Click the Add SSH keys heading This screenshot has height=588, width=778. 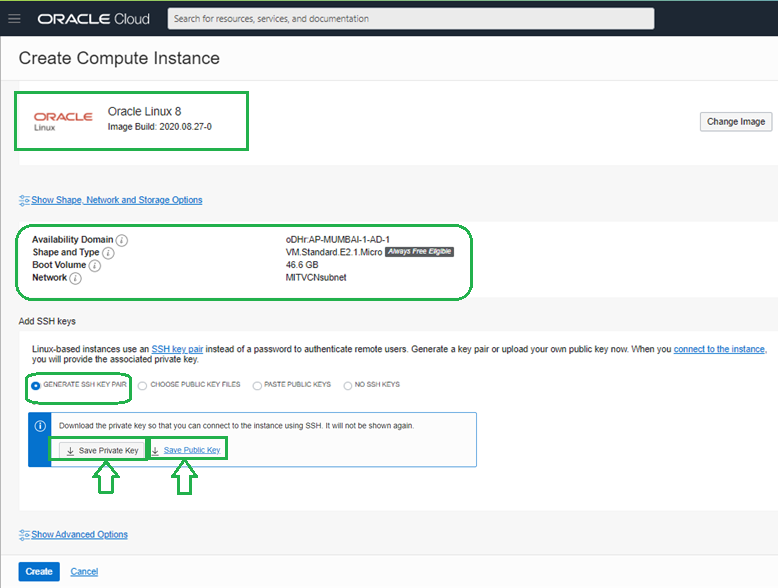tap(47, 321)
